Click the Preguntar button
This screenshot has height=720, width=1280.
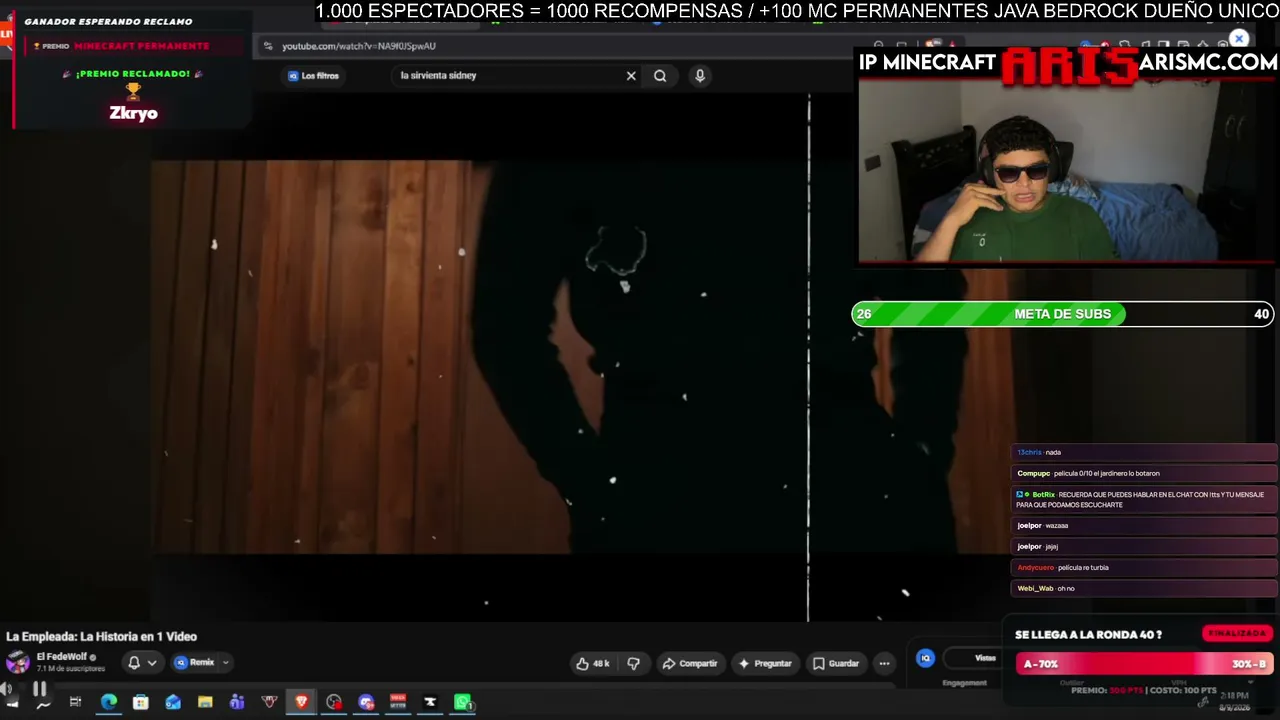pos(765,663)
